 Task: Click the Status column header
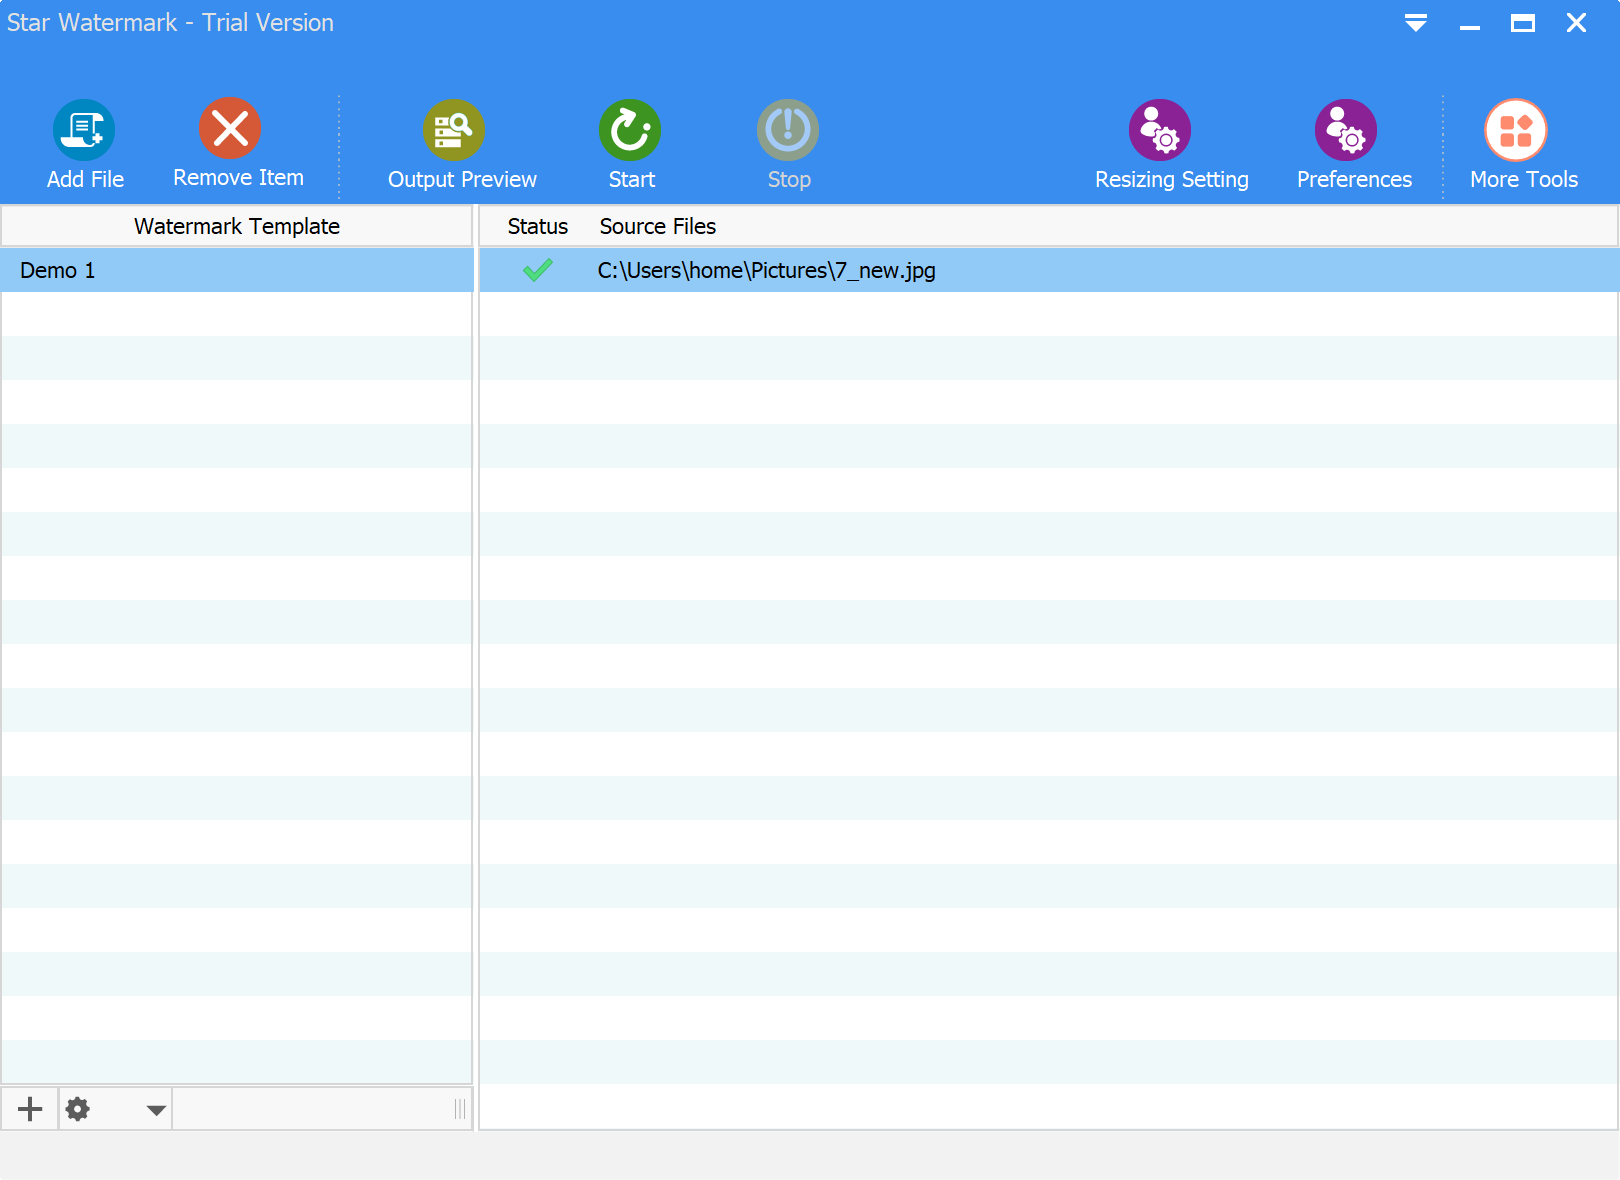click(537, 227)
